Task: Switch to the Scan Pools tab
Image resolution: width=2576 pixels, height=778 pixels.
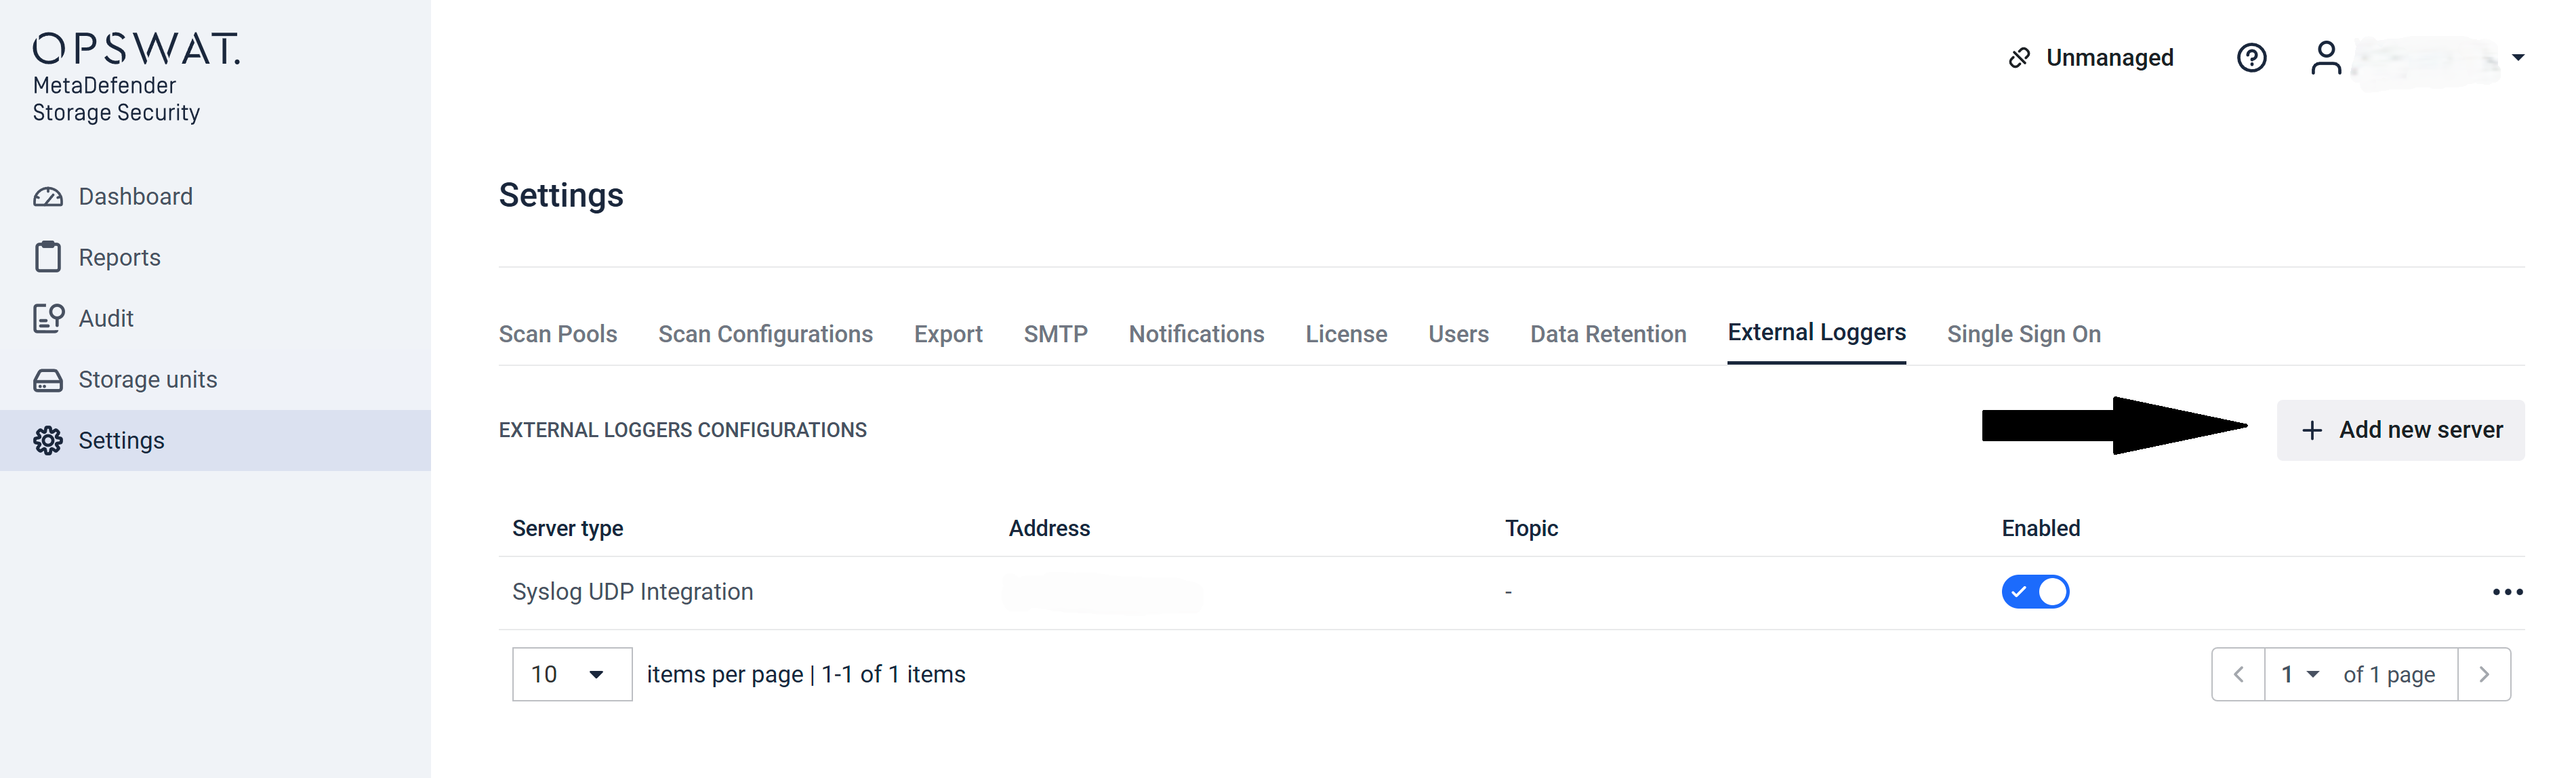Action: pos(558,334)
